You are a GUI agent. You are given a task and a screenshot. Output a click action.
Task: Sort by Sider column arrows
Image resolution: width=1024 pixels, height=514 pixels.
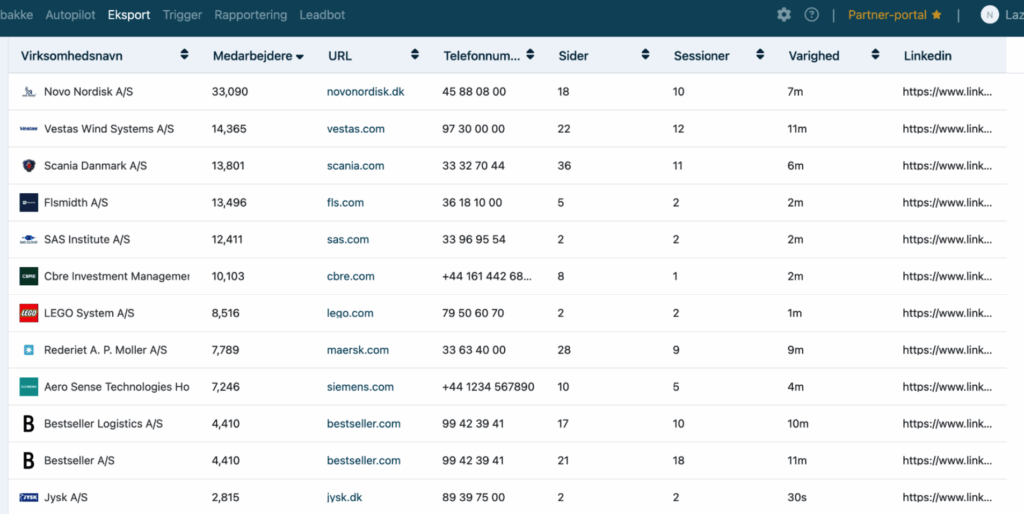point(646,55)
